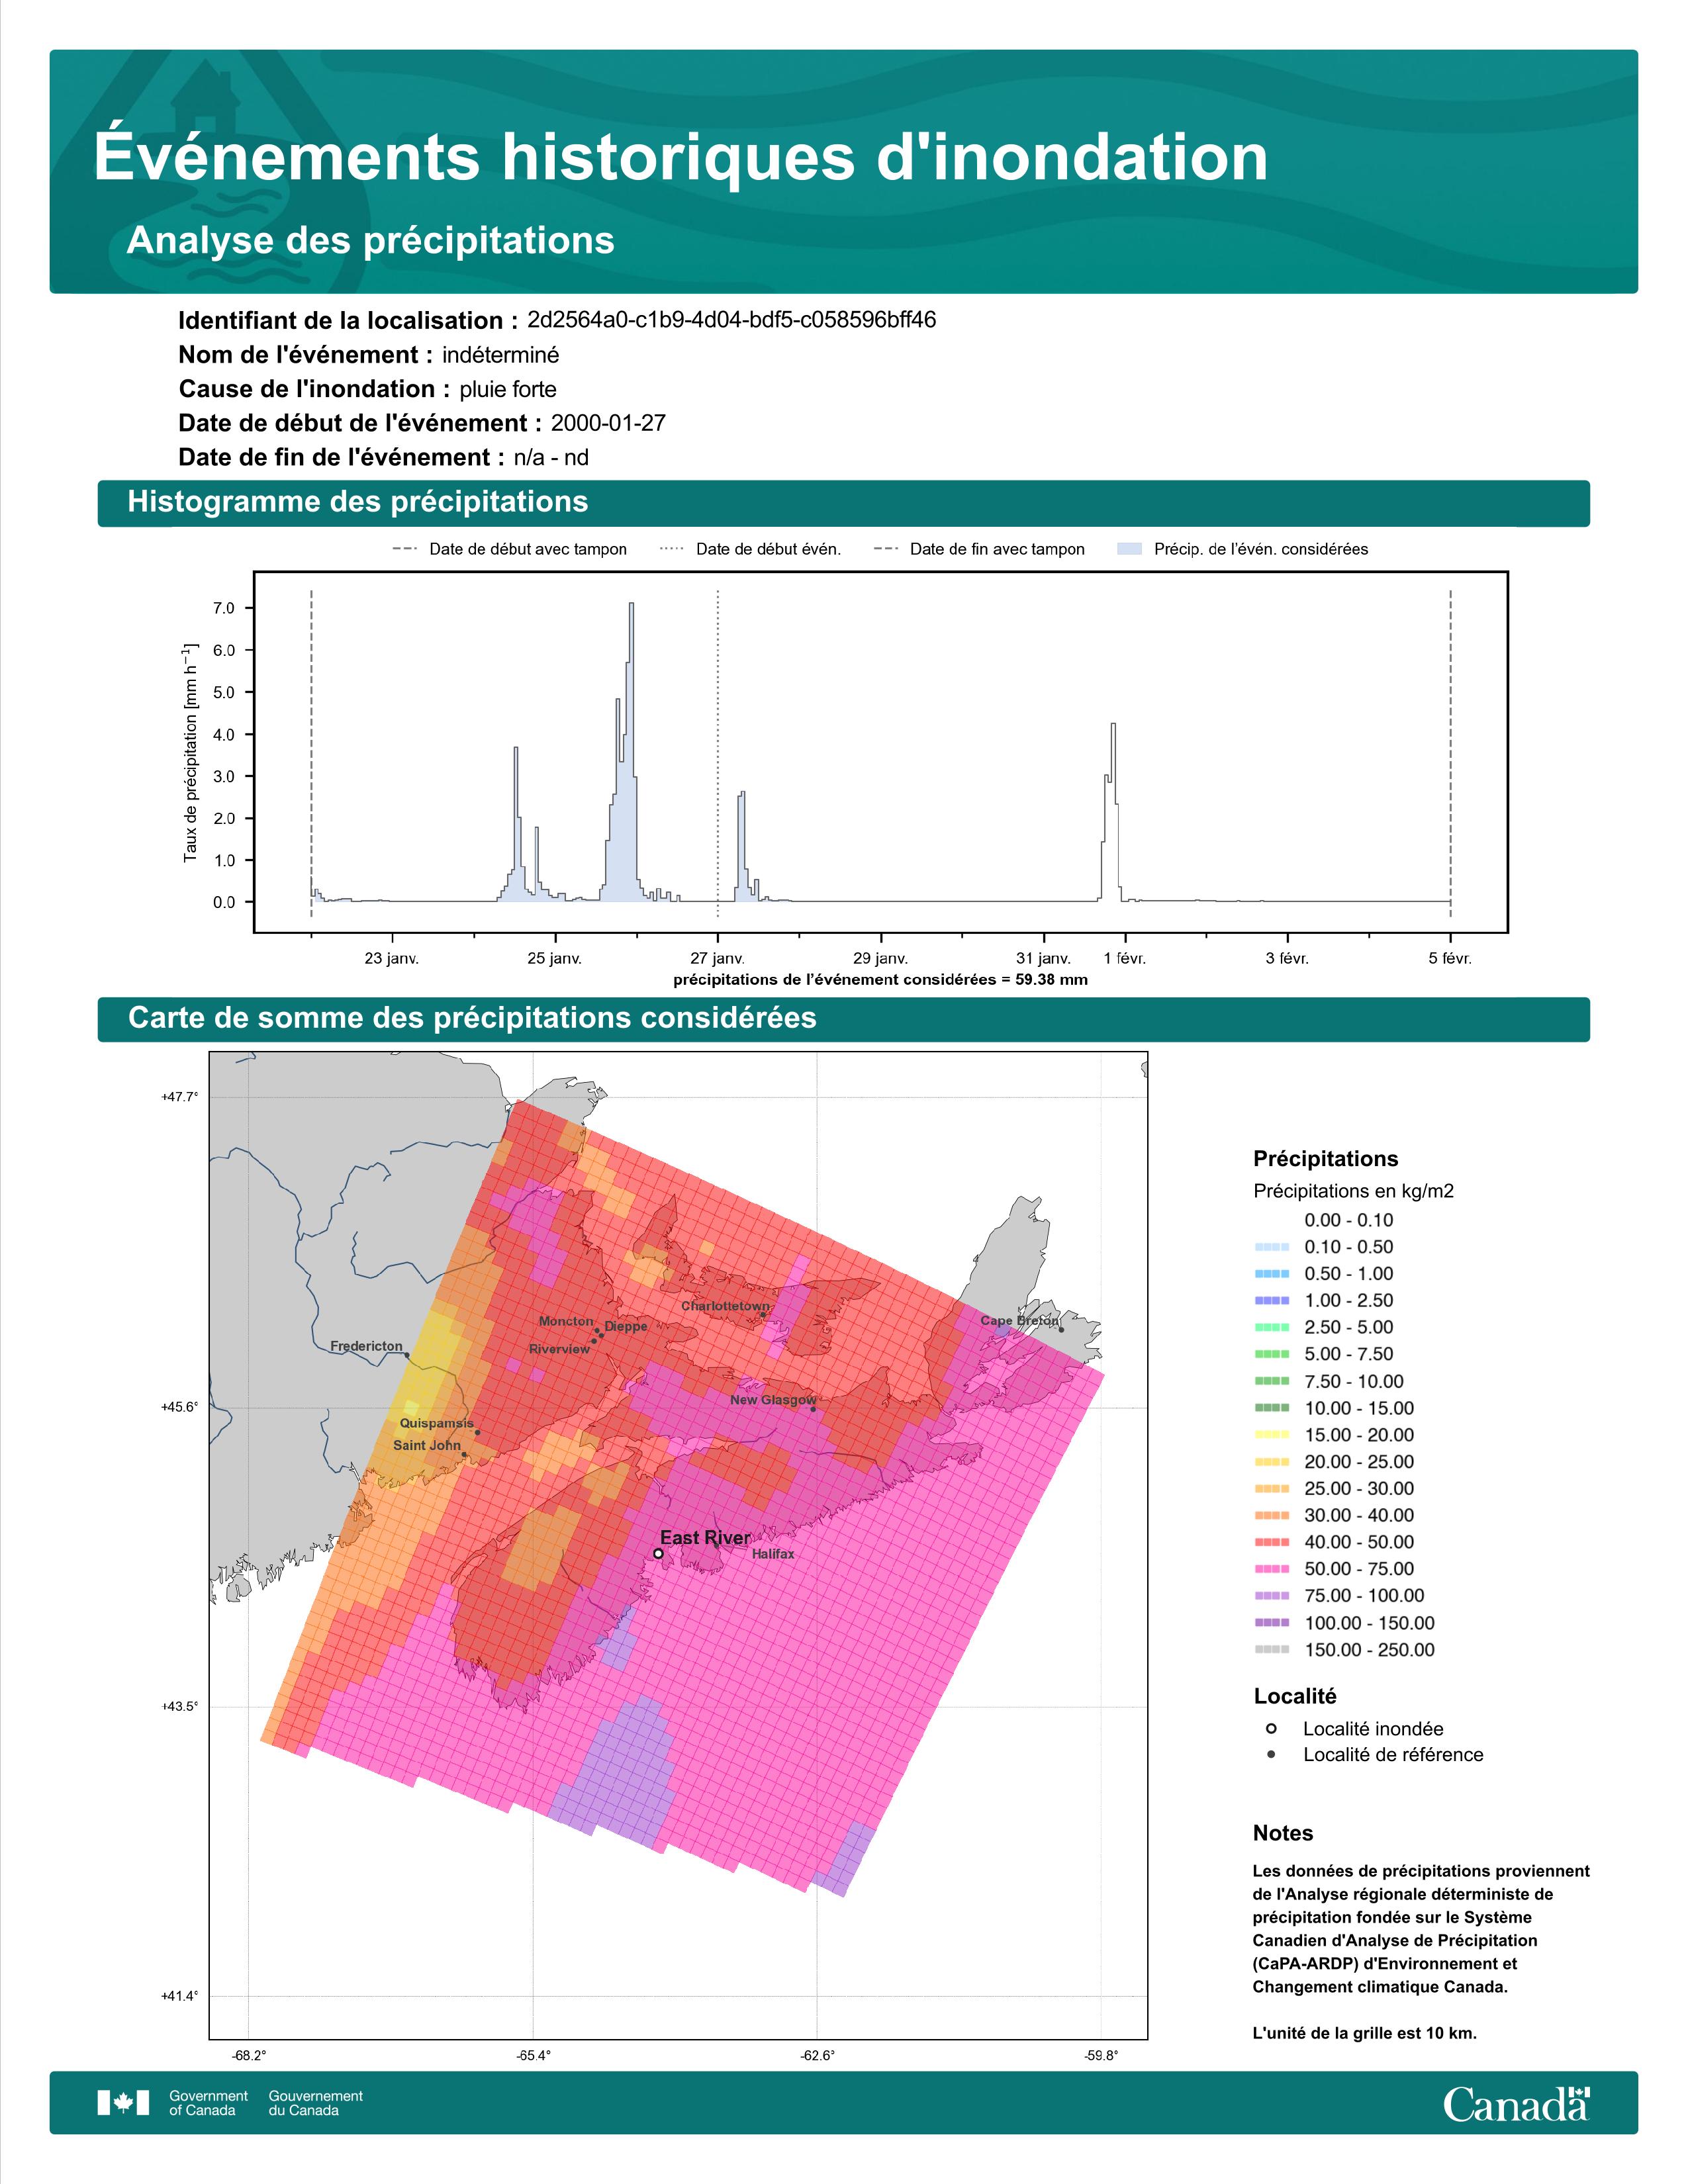Click the text précipitations considérées = 59.38 mm
Image resolution: width=1688 pixels, height=2184 pixels.
[x=881, y=980]
